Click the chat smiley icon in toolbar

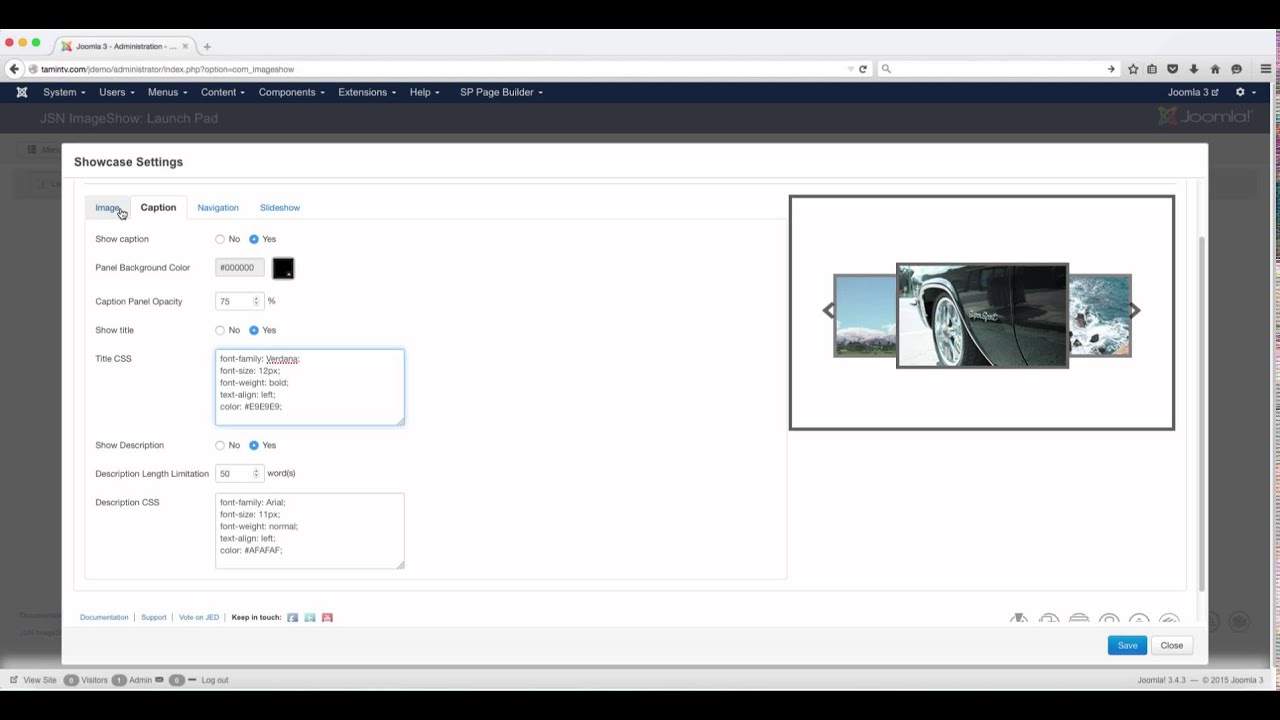coord(1237,69)
